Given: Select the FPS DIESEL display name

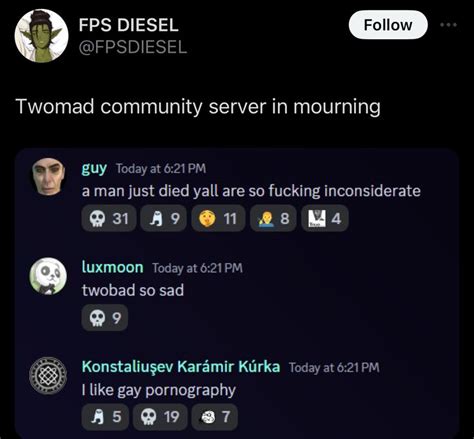Looking at the screenshot, I should [128, 25].
